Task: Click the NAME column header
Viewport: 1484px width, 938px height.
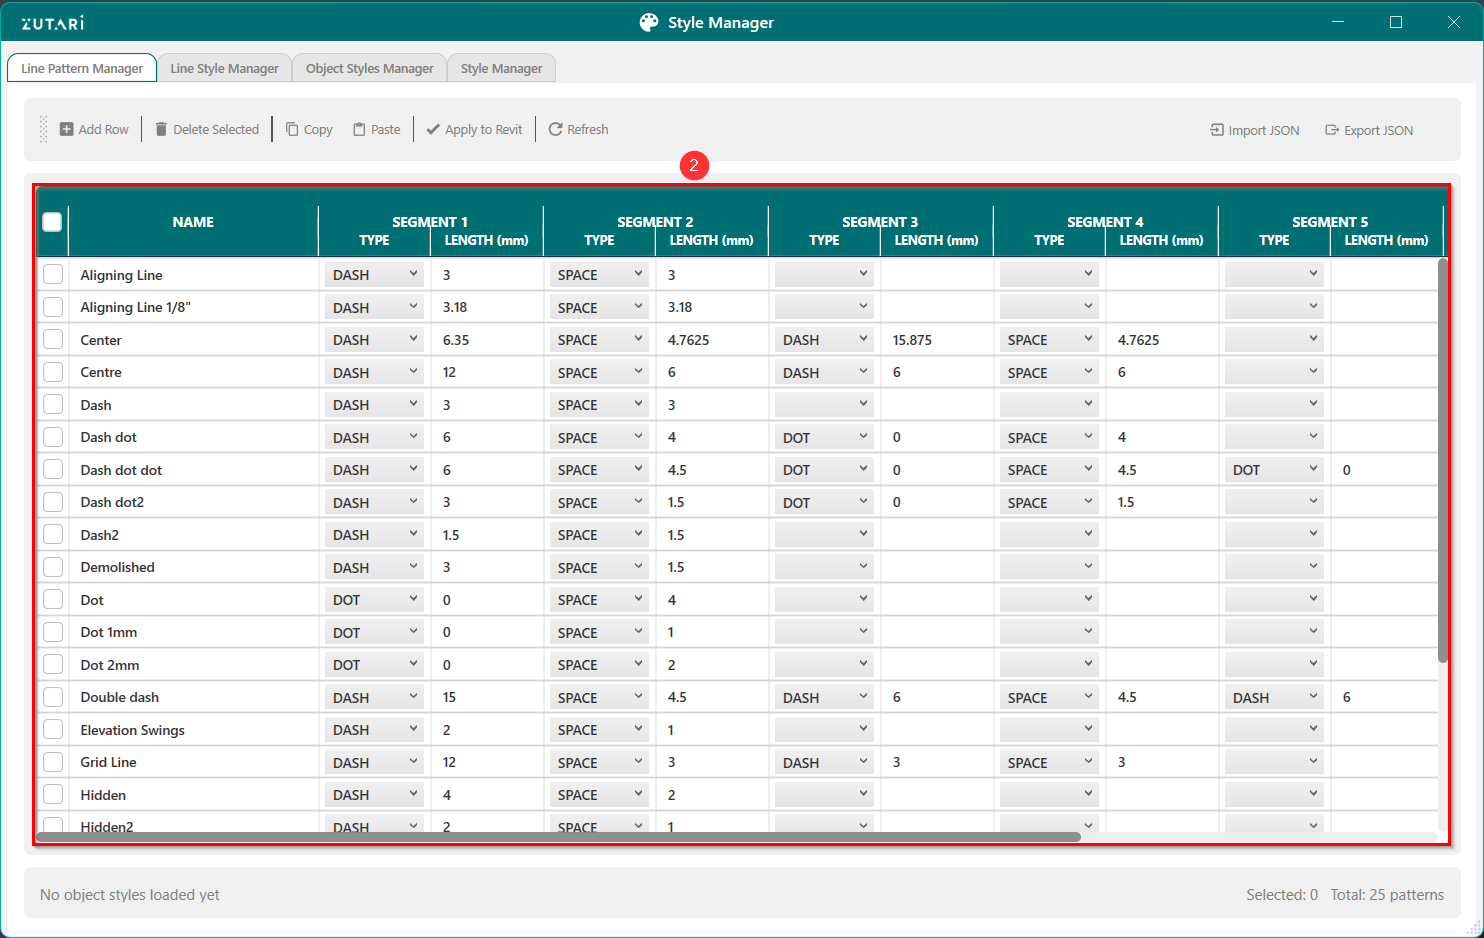Action: [193, 222]
